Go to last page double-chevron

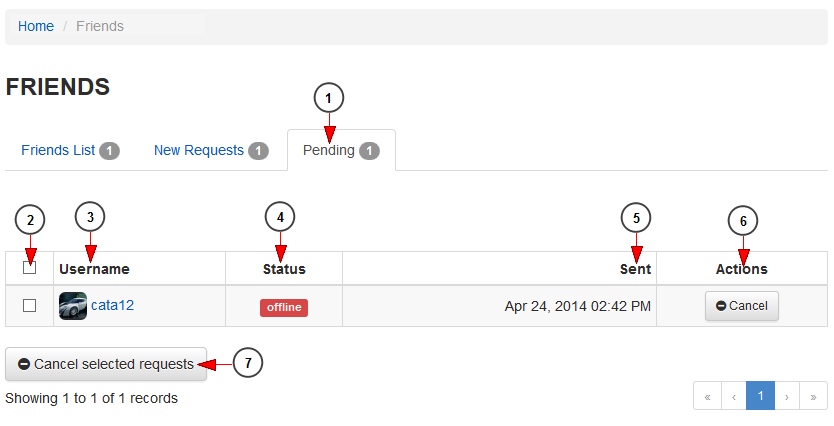(813, 396)
